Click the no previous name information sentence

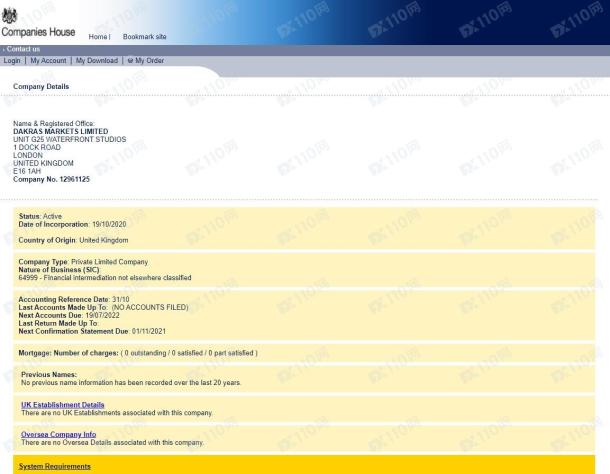[131, 383]
